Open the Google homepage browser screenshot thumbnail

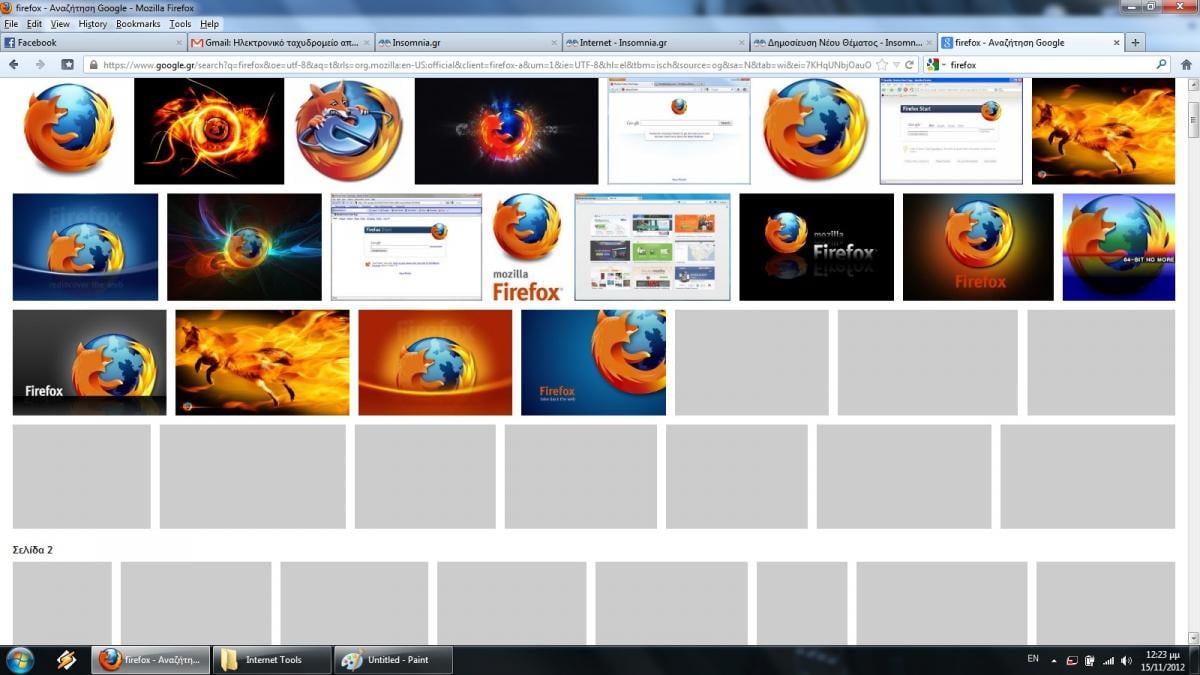coord(679,131)
